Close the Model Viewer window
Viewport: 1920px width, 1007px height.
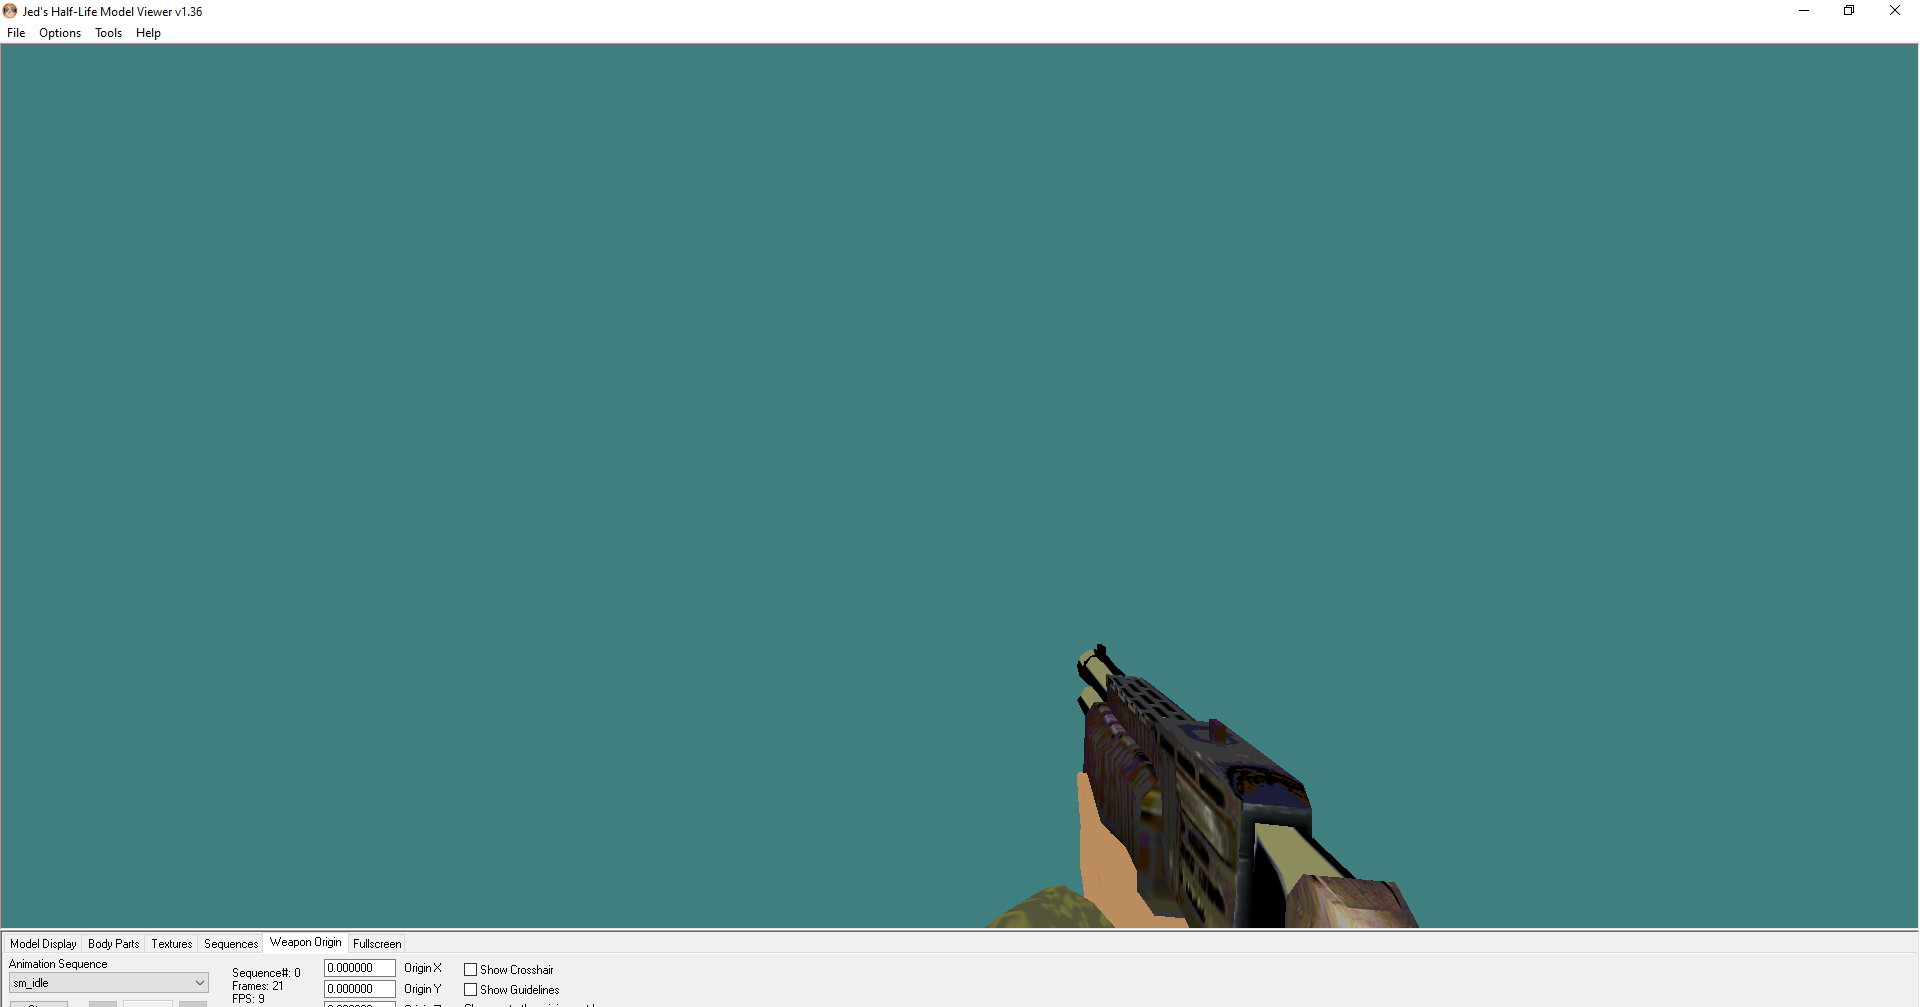coord(1895,11)
